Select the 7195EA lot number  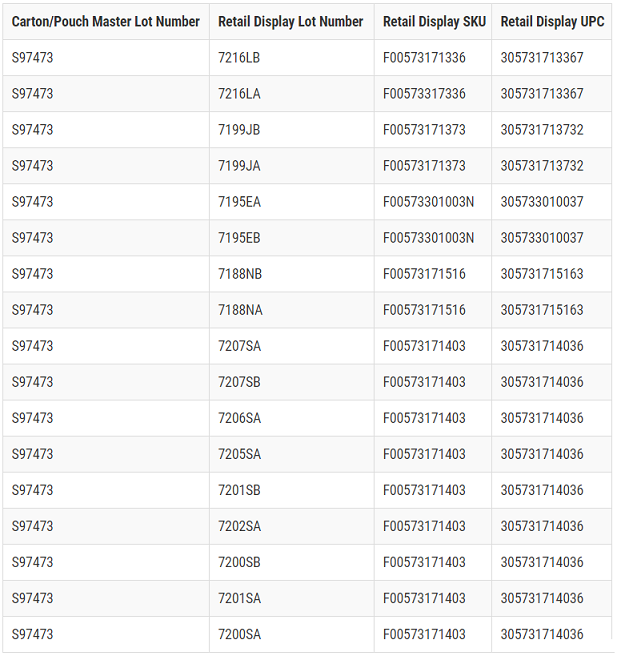[239, 202]
